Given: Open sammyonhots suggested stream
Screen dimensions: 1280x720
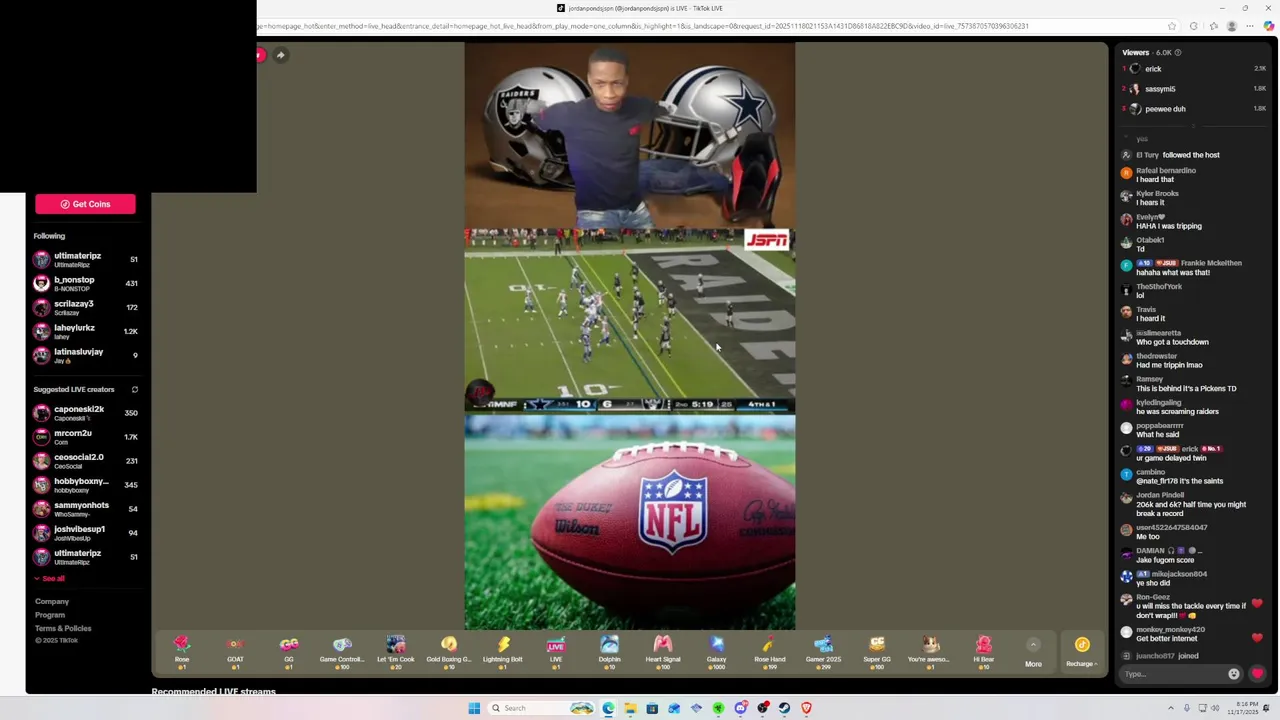Looking at the screenshot, I should 85,509.
